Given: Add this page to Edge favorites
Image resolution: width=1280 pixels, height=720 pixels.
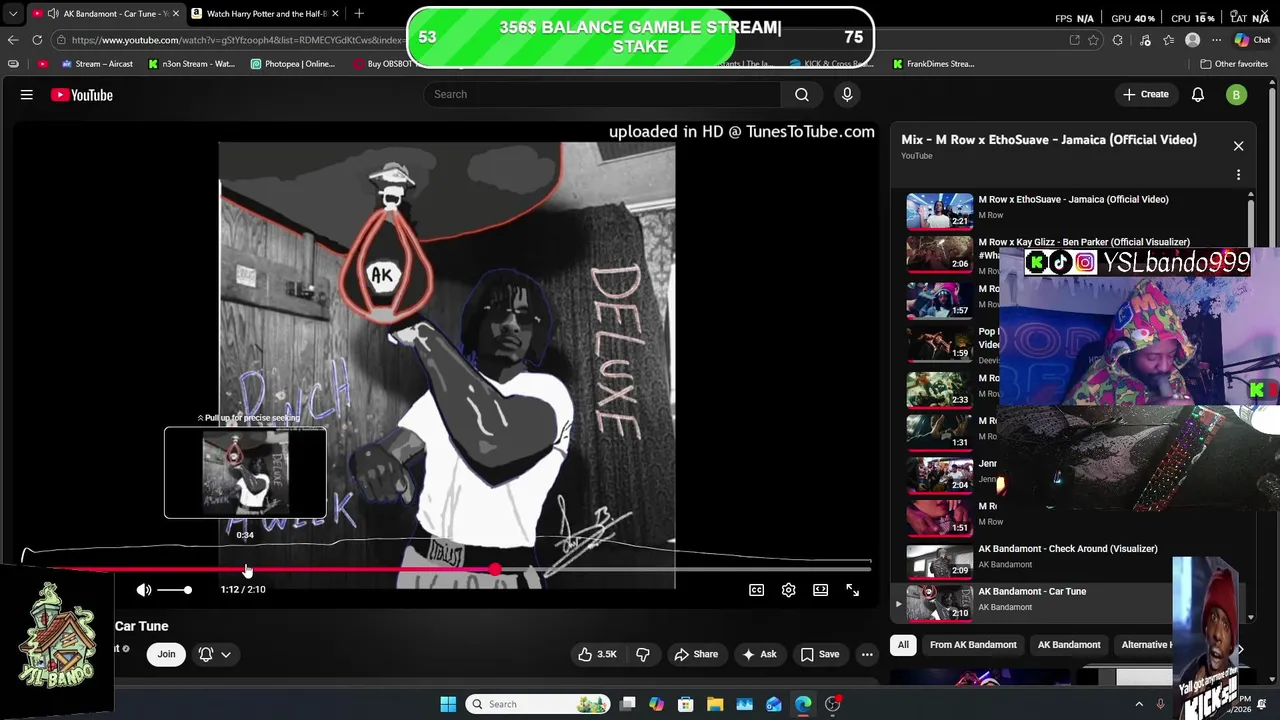Looking at the screenshot, I should pos(1093,40).
